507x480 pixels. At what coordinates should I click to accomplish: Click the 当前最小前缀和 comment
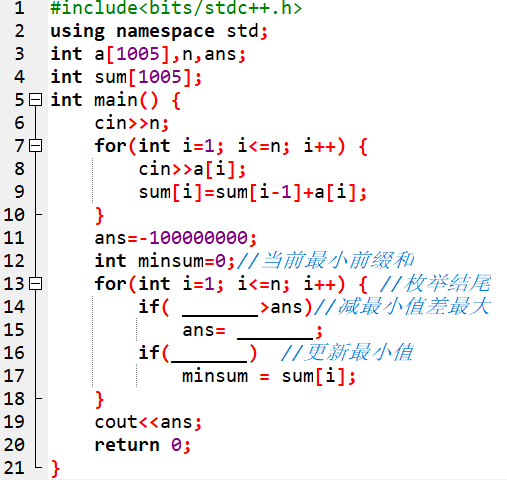pyautogui.click(x=337, y=260)
